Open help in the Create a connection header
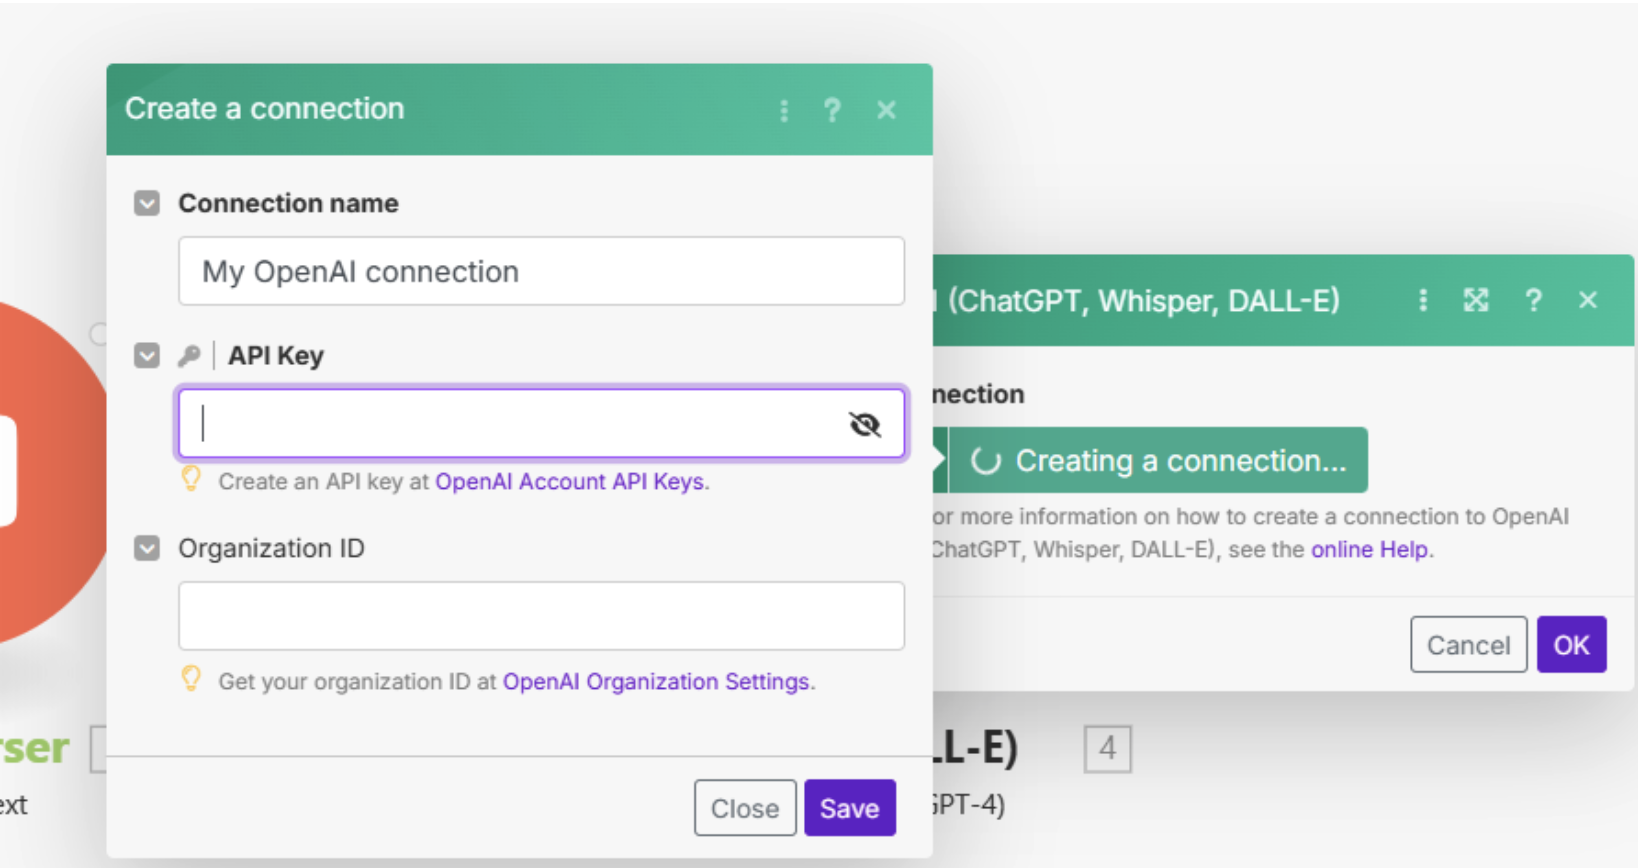The image size is (1638, 868). click(832, 110)
